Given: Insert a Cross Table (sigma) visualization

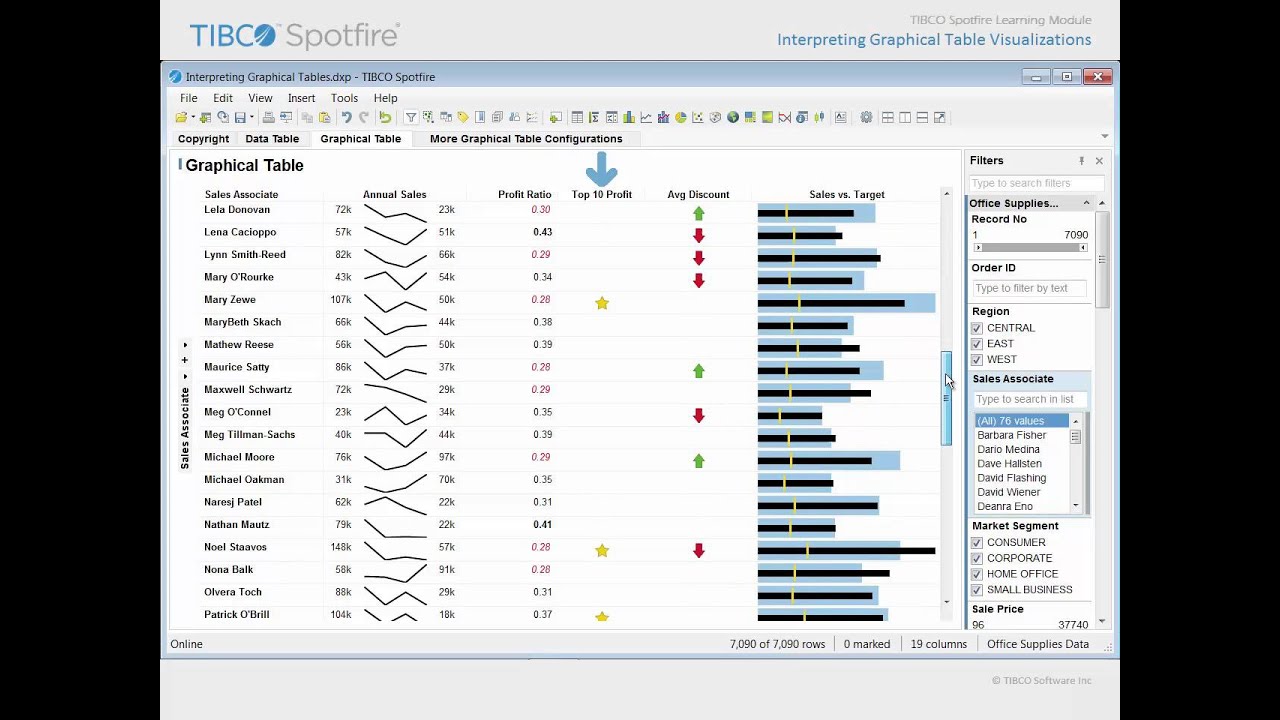Looking at the screenshot, I should pyautogui.click(x=595, y=117).
